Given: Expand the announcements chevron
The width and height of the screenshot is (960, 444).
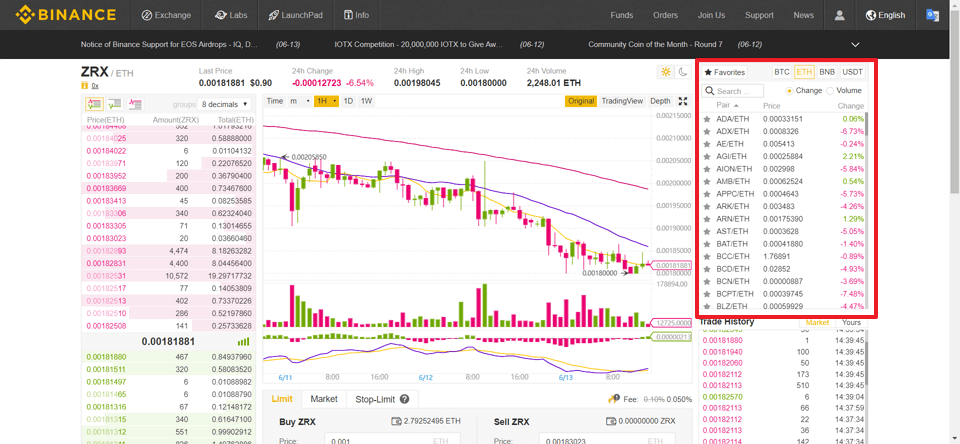Looking at the screenshot, I should point(855,45).
